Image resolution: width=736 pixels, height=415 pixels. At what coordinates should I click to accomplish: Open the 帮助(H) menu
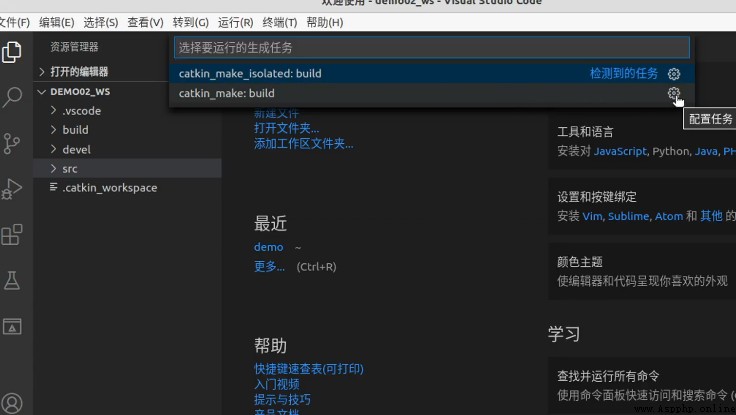(324, 23)
